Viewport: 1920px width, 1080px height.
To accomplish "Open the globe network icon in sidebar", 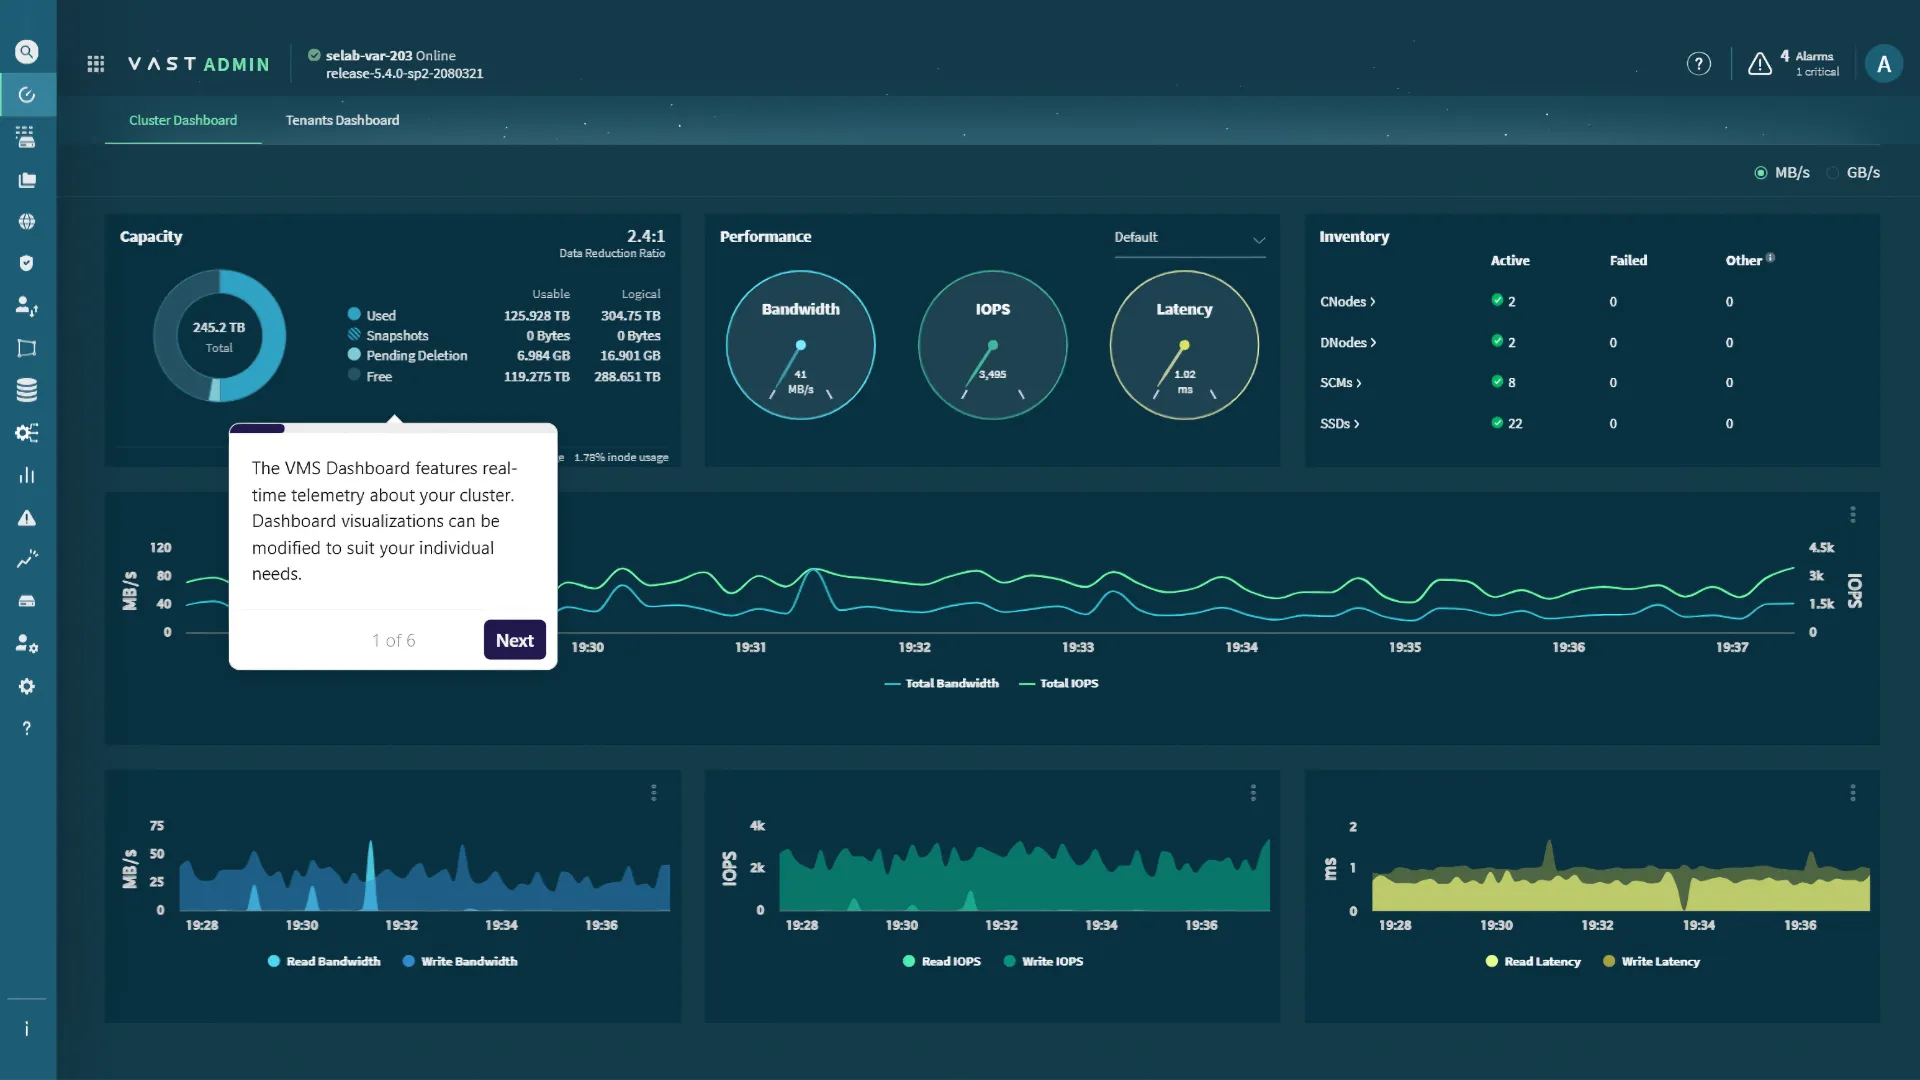I will (27, 221).
